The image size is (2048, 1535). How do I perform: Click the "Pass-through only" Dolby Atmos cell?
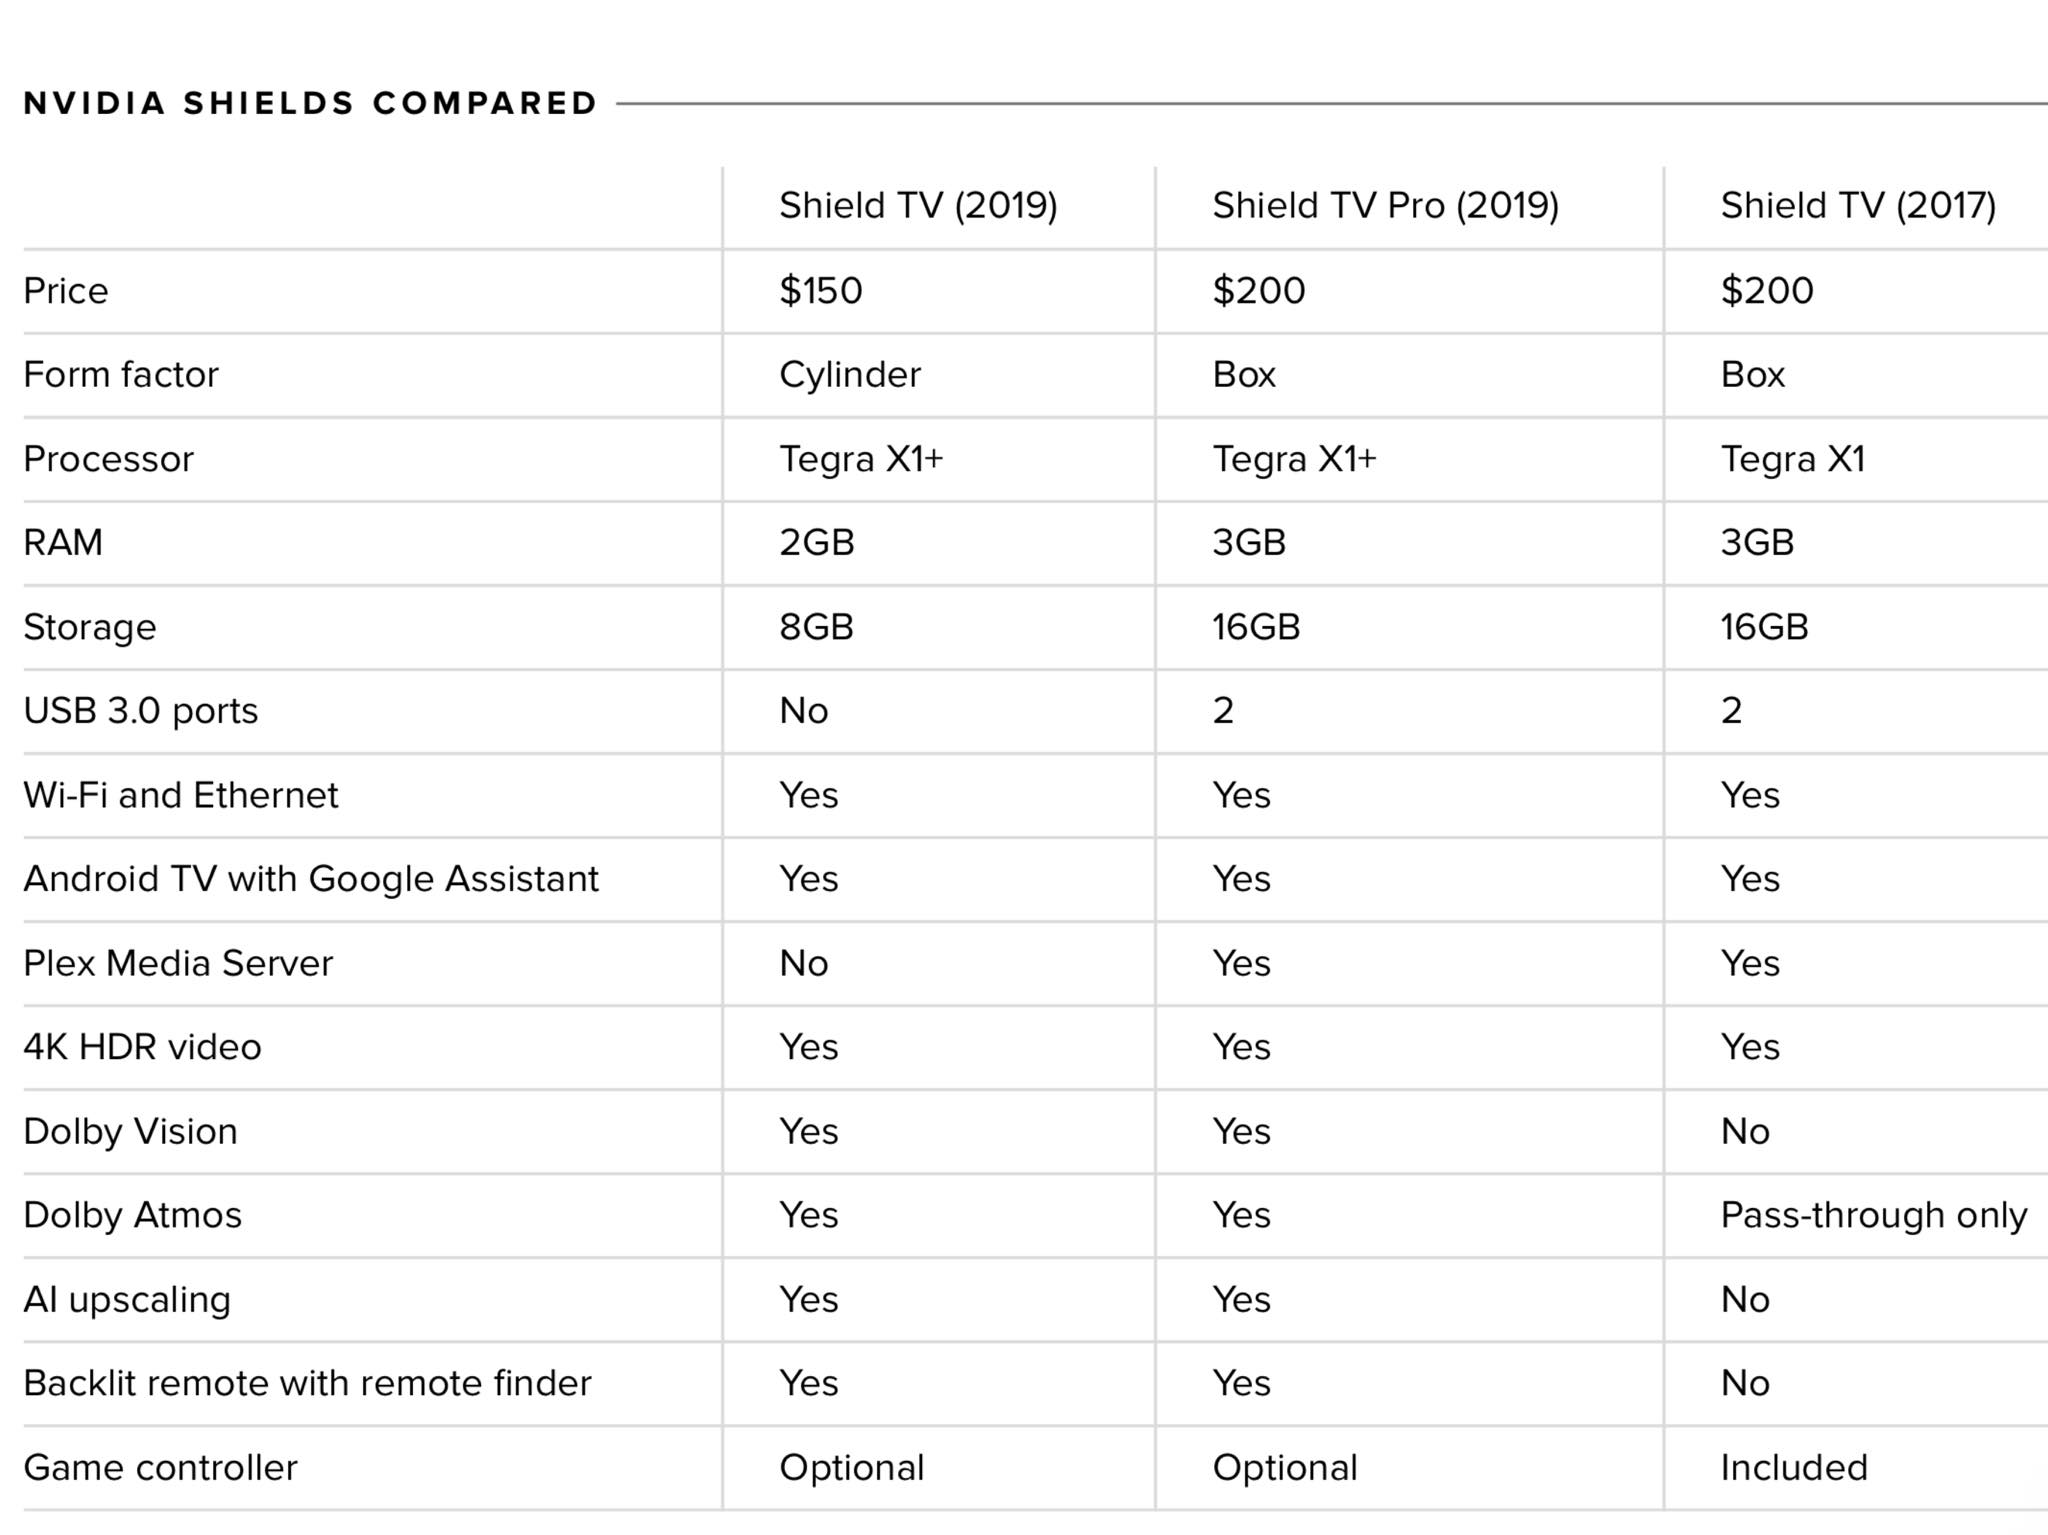click(x=1873, y=1215)
